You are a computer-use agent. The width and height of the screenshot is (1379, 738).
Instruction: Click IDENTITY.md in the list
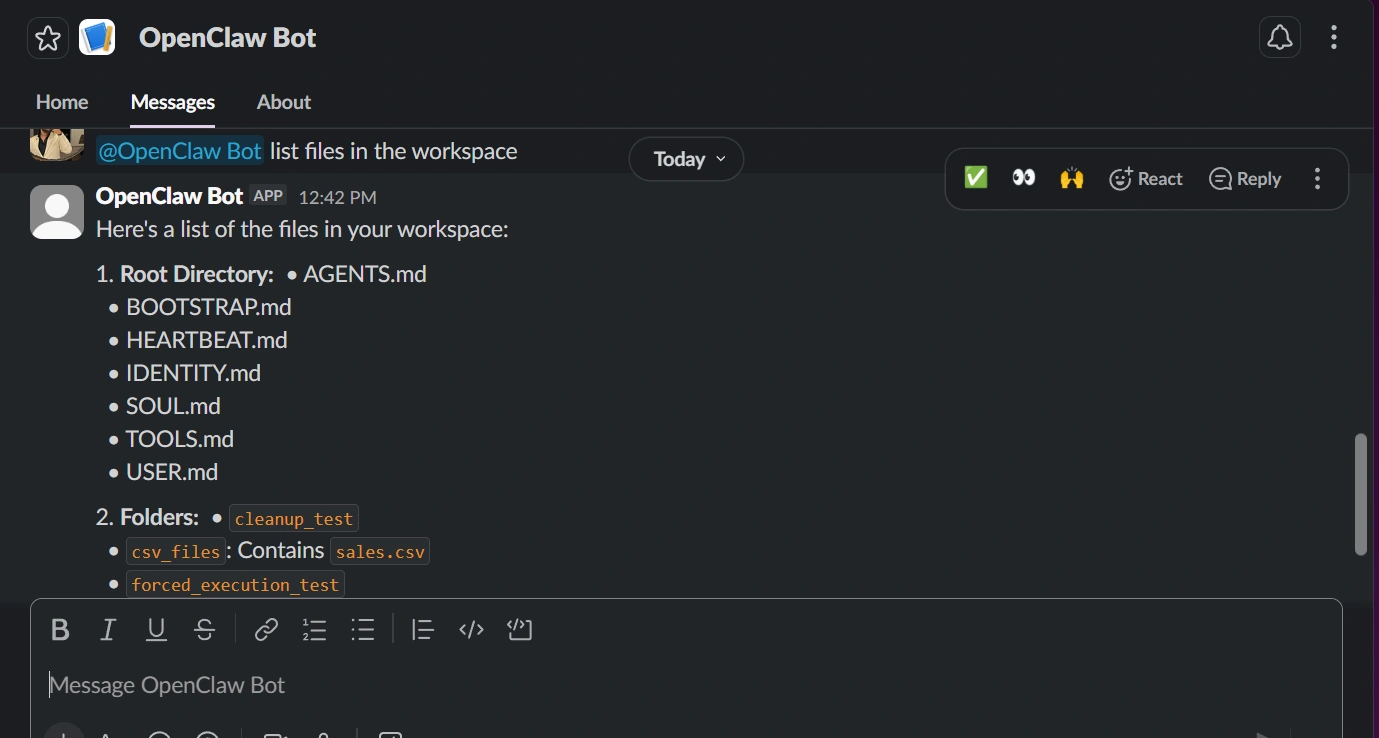point(194,373)
